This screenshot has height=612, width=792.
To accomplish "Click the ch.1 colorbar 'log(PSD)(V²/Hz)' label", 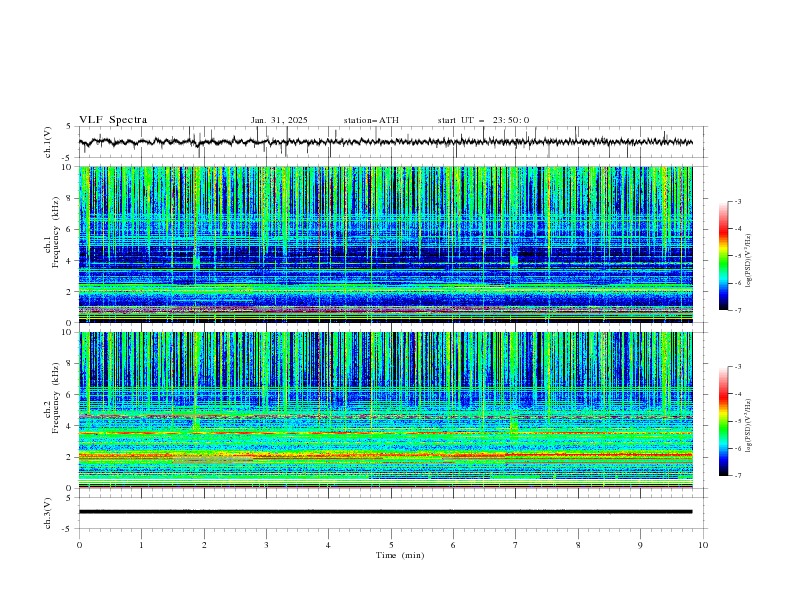I will click(748, 261).
